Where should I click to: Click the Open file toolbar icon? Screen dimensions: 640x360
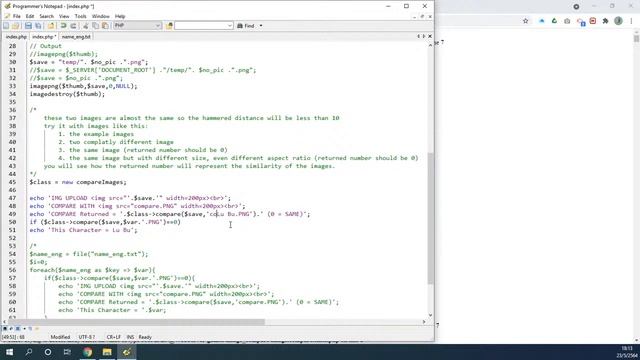16,26
